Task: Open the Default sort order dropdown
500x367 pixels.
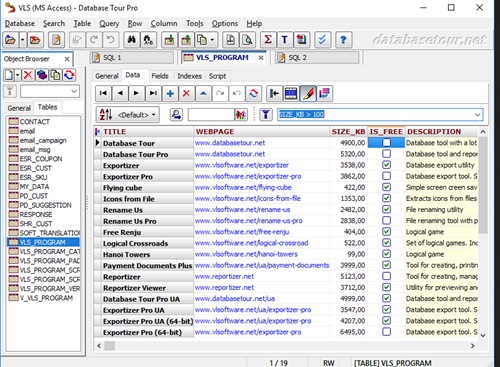Action: click(128, 115)
